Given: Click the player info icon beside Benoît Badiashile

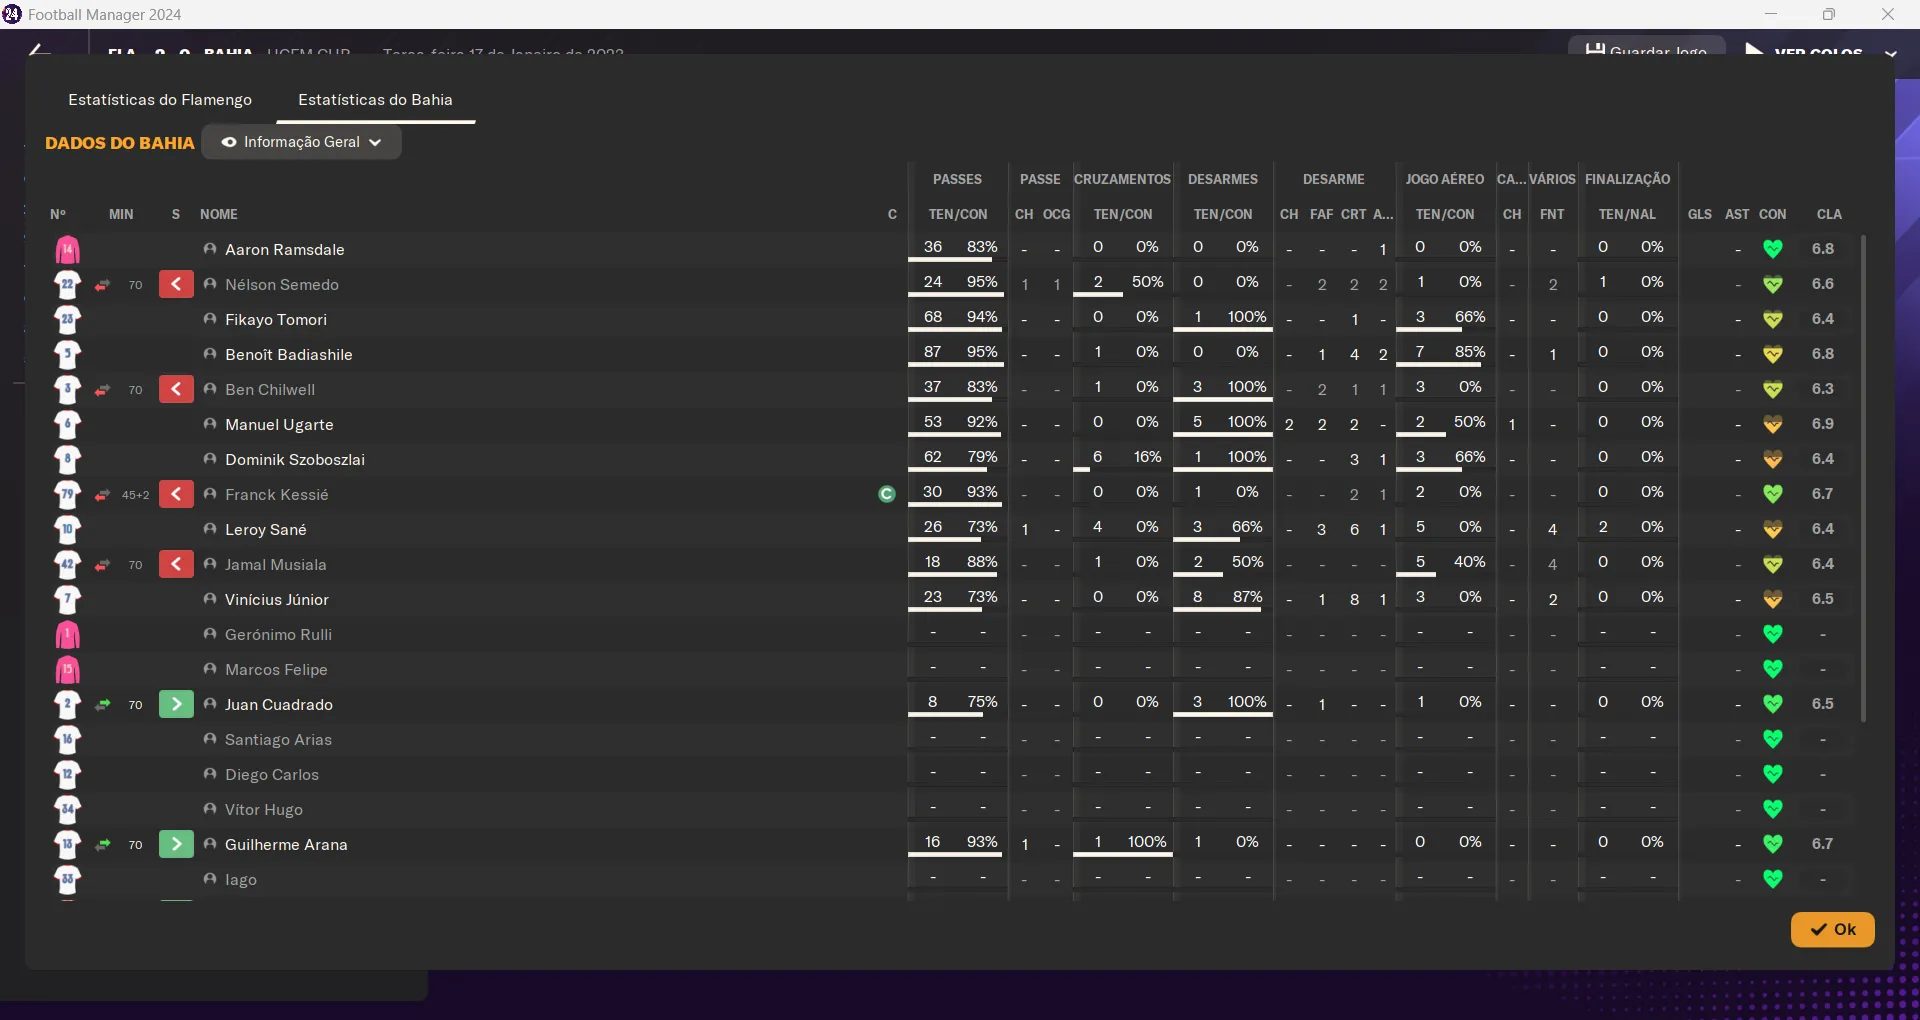Looking at the screenshot, I should [x=210, y=354].
